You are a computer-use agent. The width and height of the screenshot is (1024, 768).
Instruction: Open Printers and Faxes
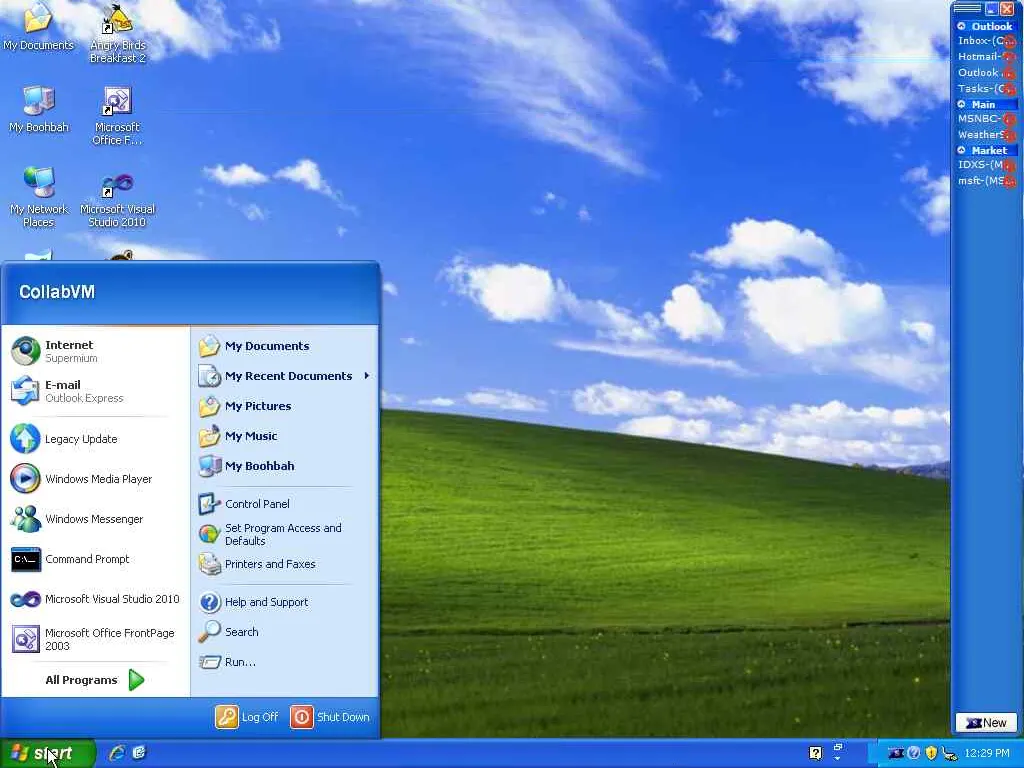(x=285, y=564)
